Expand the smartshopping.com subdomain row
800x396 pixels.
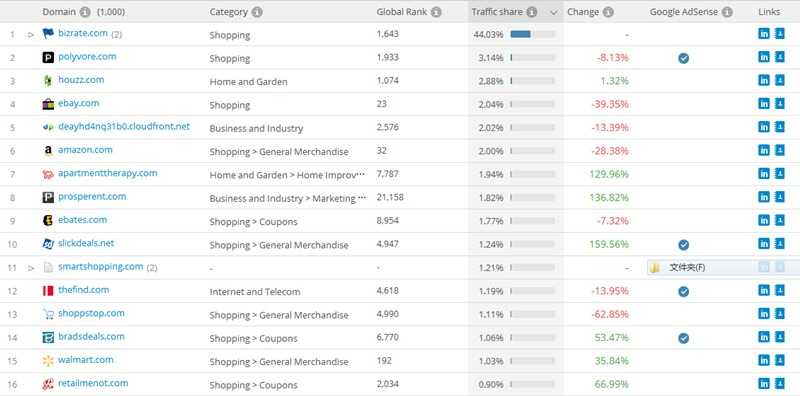pyautogui.click(x=31, y=268)
